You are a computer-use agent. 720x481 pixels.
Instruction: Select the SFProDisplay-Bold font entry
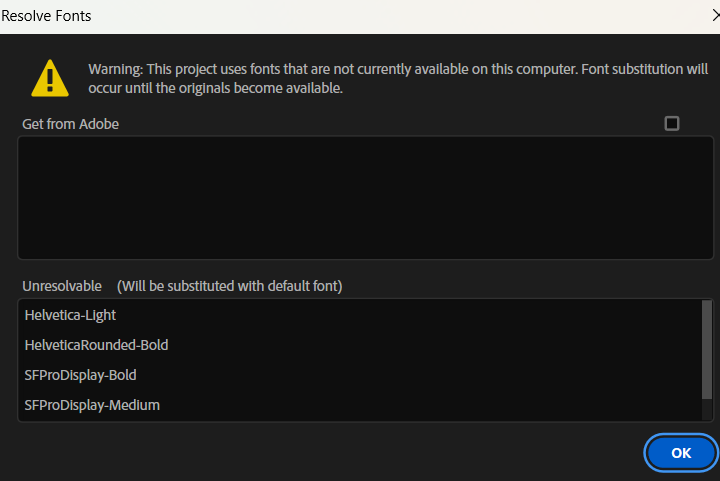80,375
